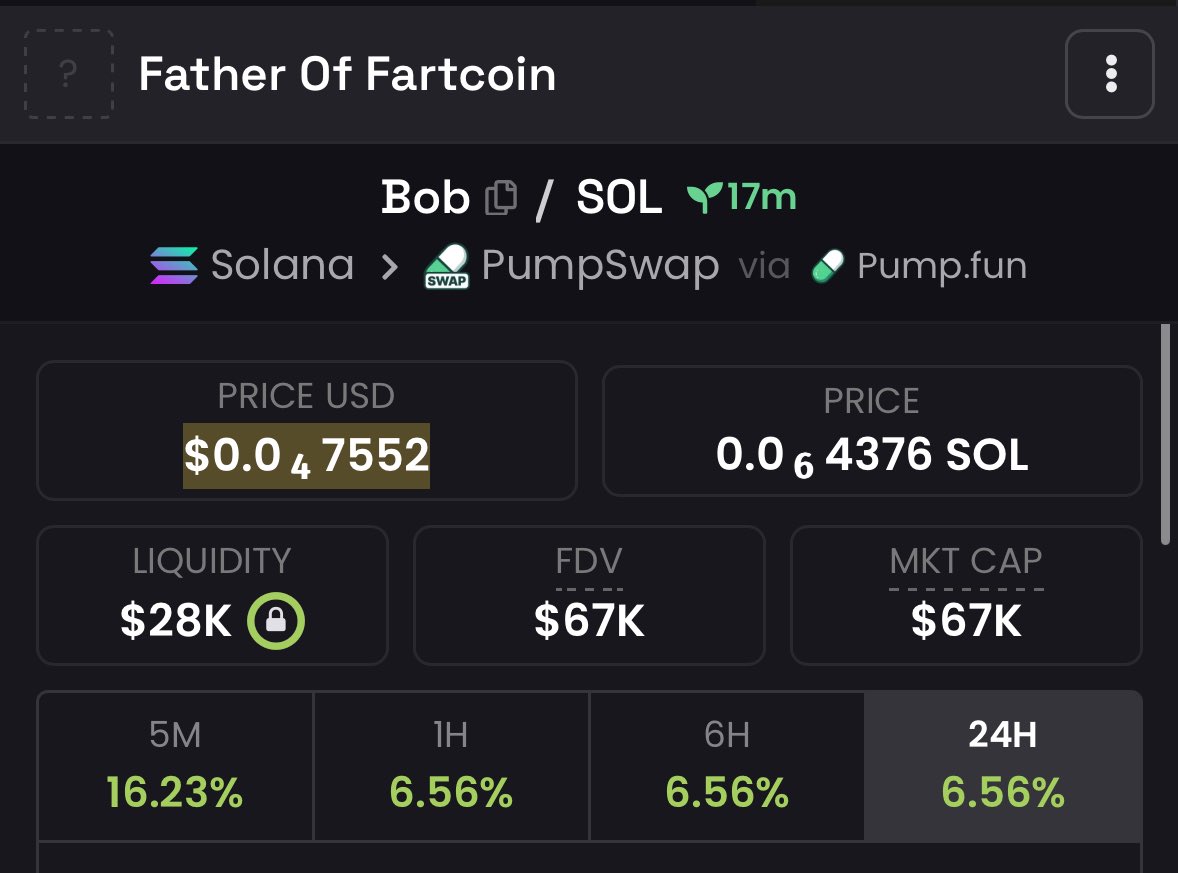Click the Solana chain logo
1178x873 pixels.
[x=174, y=265]
